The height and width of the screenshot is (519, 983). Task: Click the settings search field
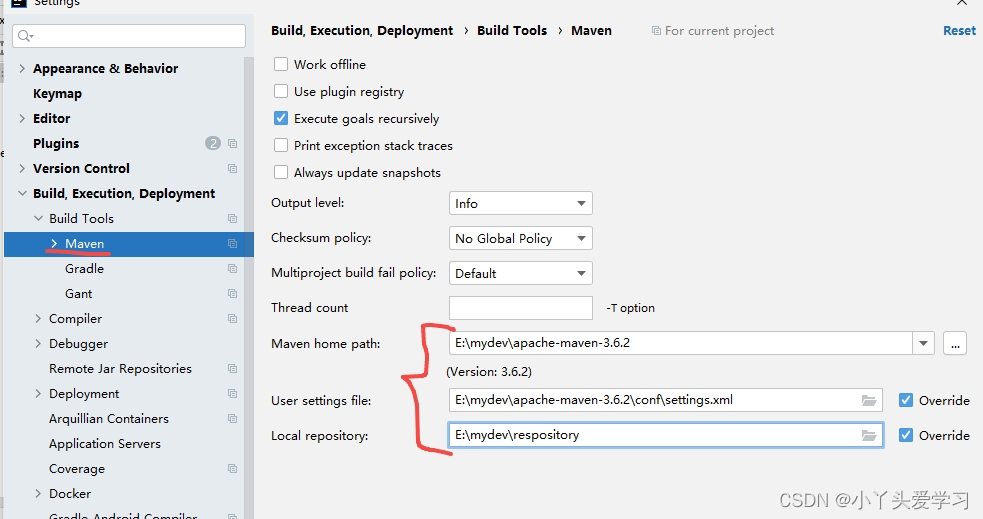click(129, 36)
